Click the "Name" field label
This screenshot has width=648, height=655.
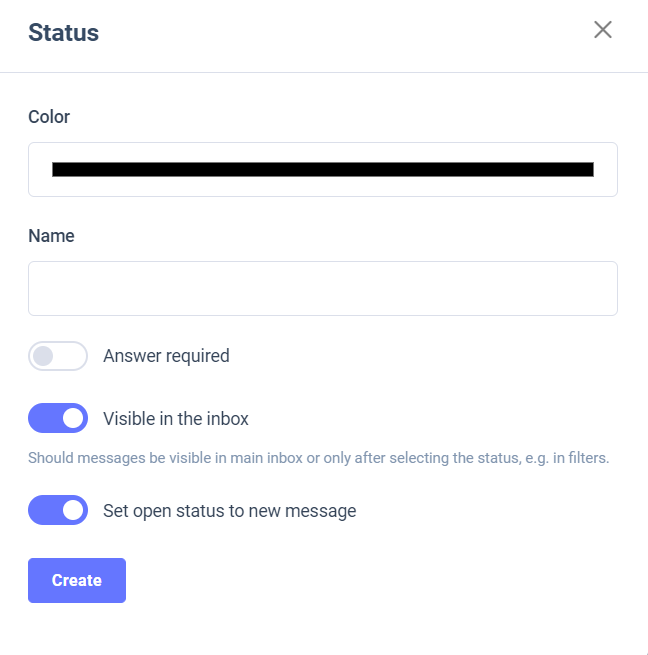click(51, 236)
